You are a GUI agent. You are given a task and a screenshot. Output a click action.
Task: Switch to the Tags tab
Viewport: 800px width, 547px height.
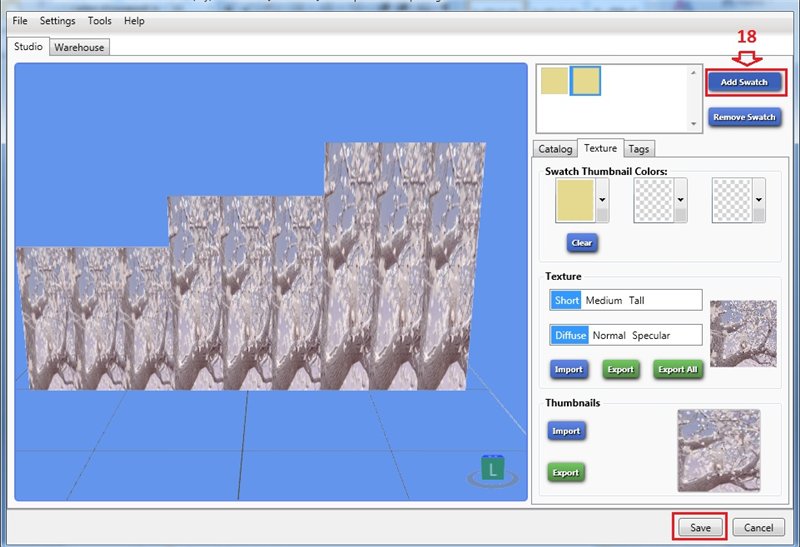pos(638,149)
